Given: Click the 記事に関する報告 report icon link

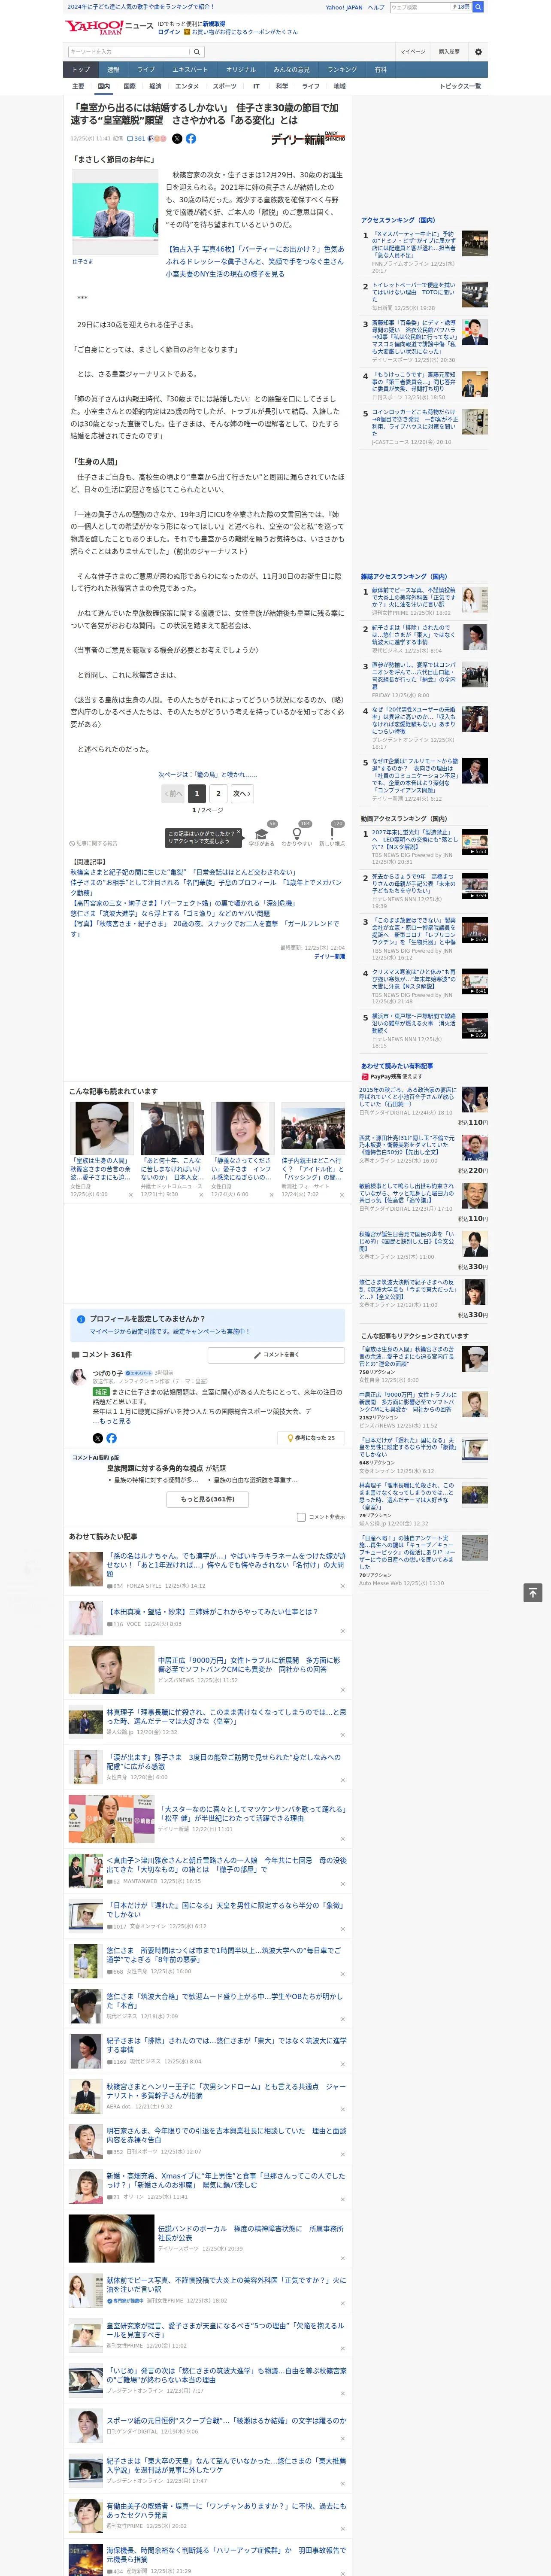Looking at the screenshot, I should (93, 843).
